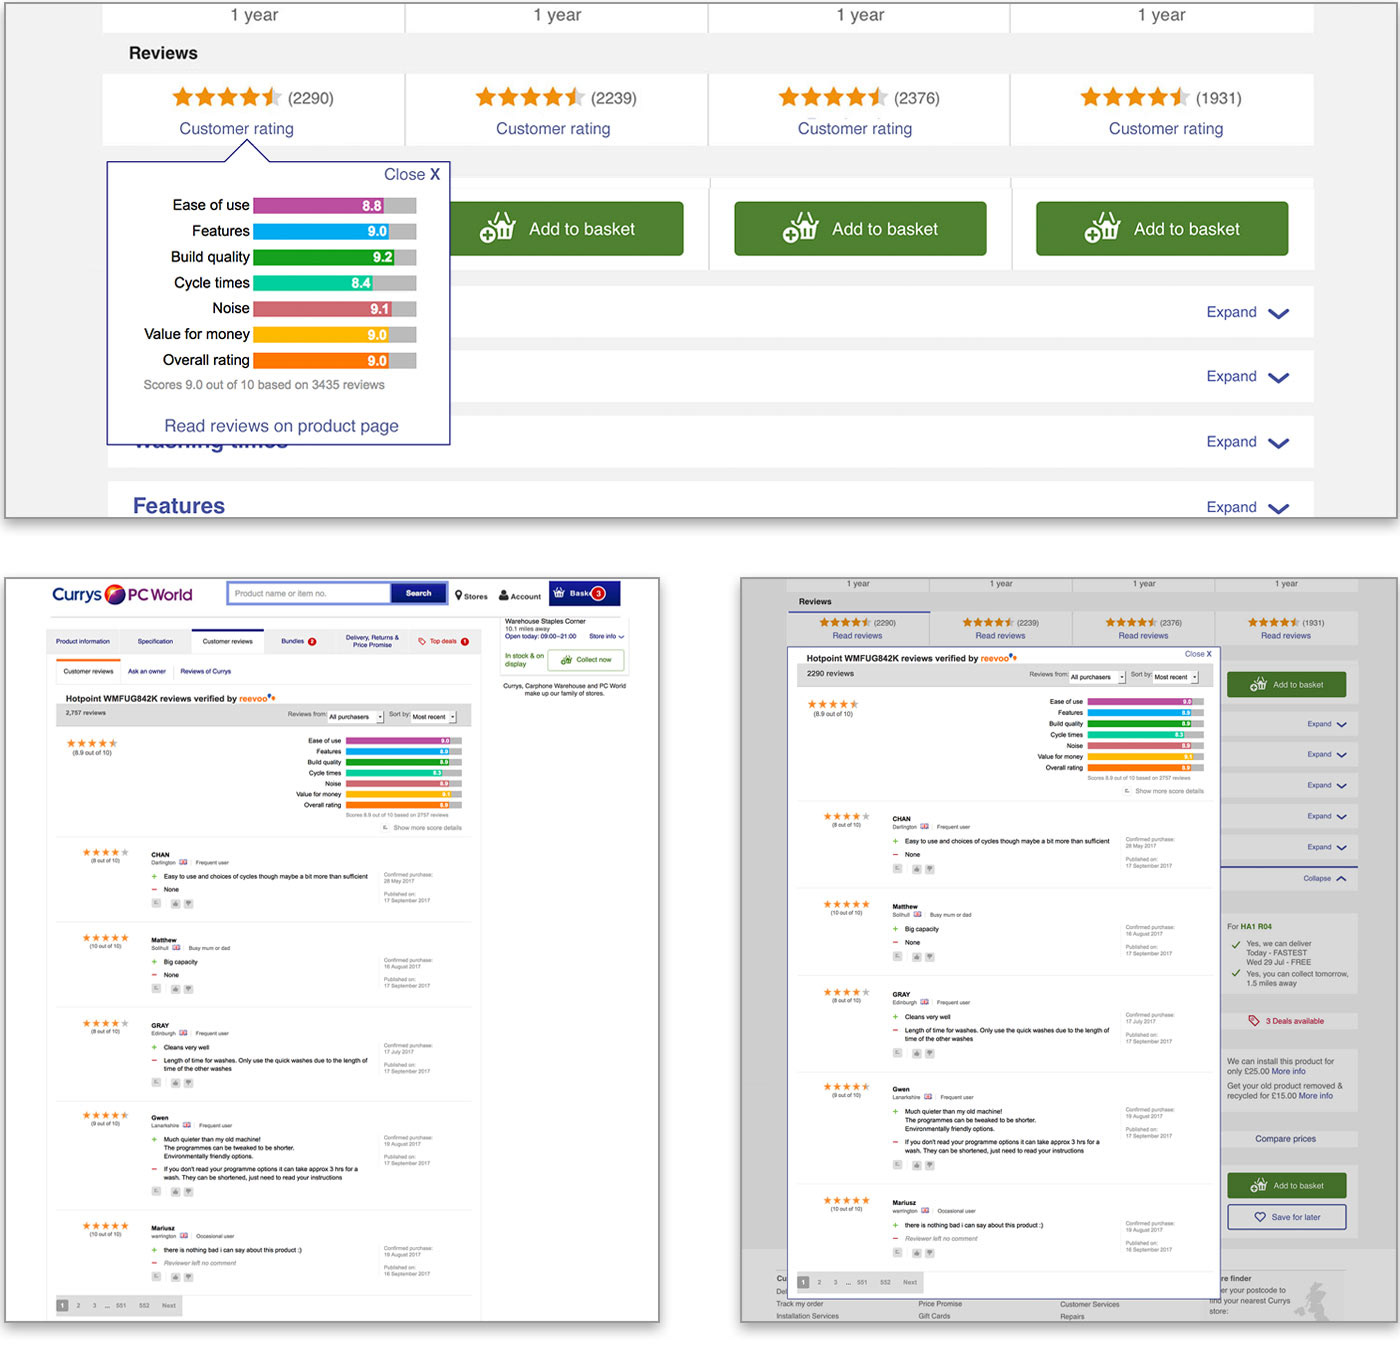The width and height of the screenshot is (1400, 1365).
Task: Open Customer rating link under 2290 reviews
Action: click(x=236, y=128)
